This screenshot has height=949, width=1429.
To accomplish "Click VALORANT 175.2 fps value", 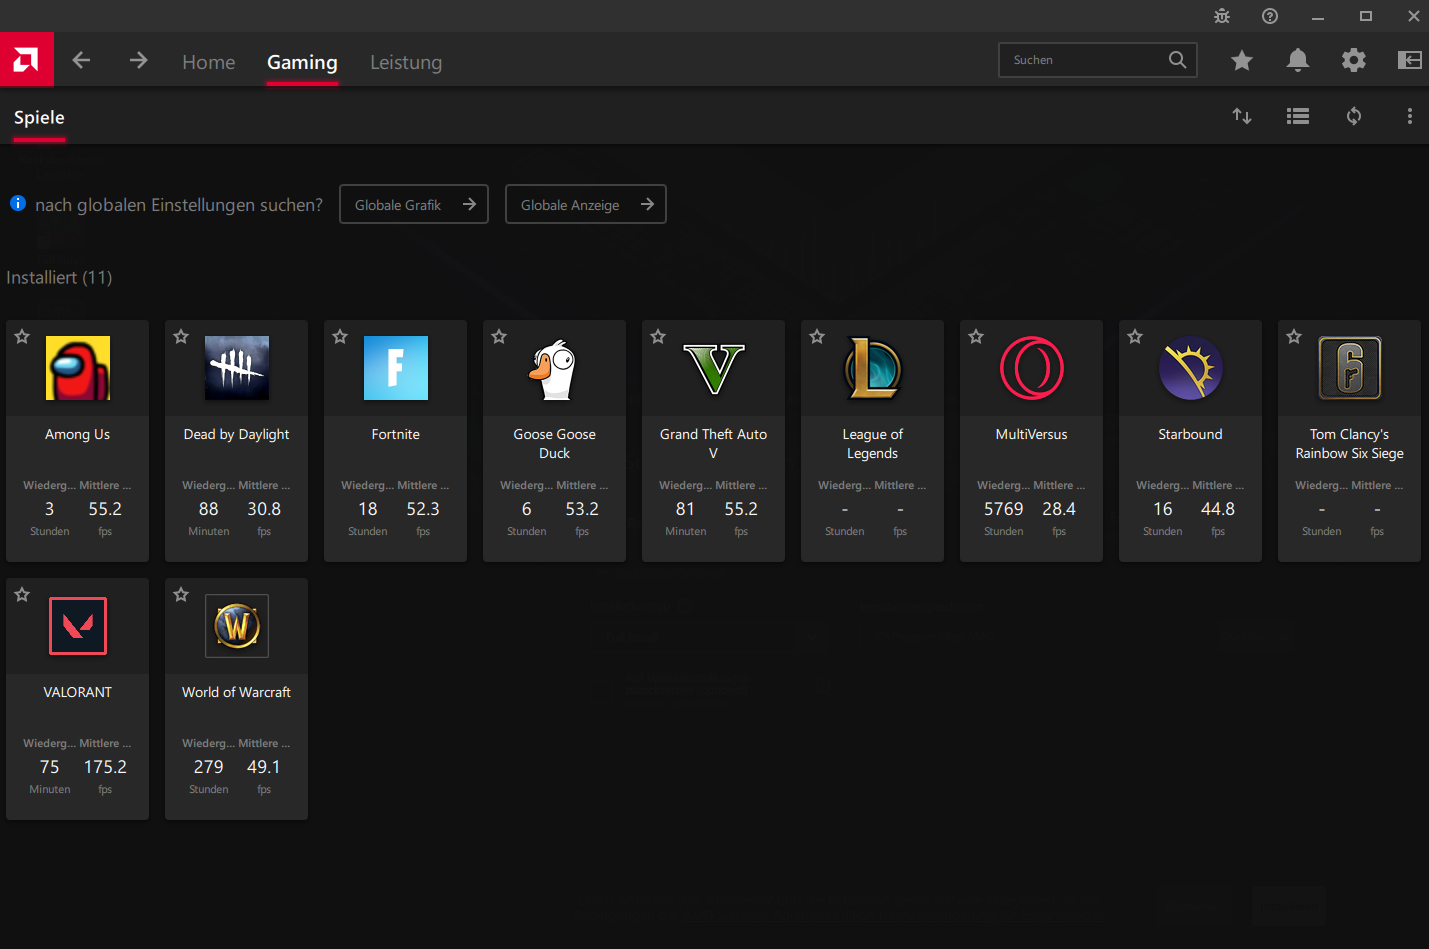I will click(x=105, y=767).
